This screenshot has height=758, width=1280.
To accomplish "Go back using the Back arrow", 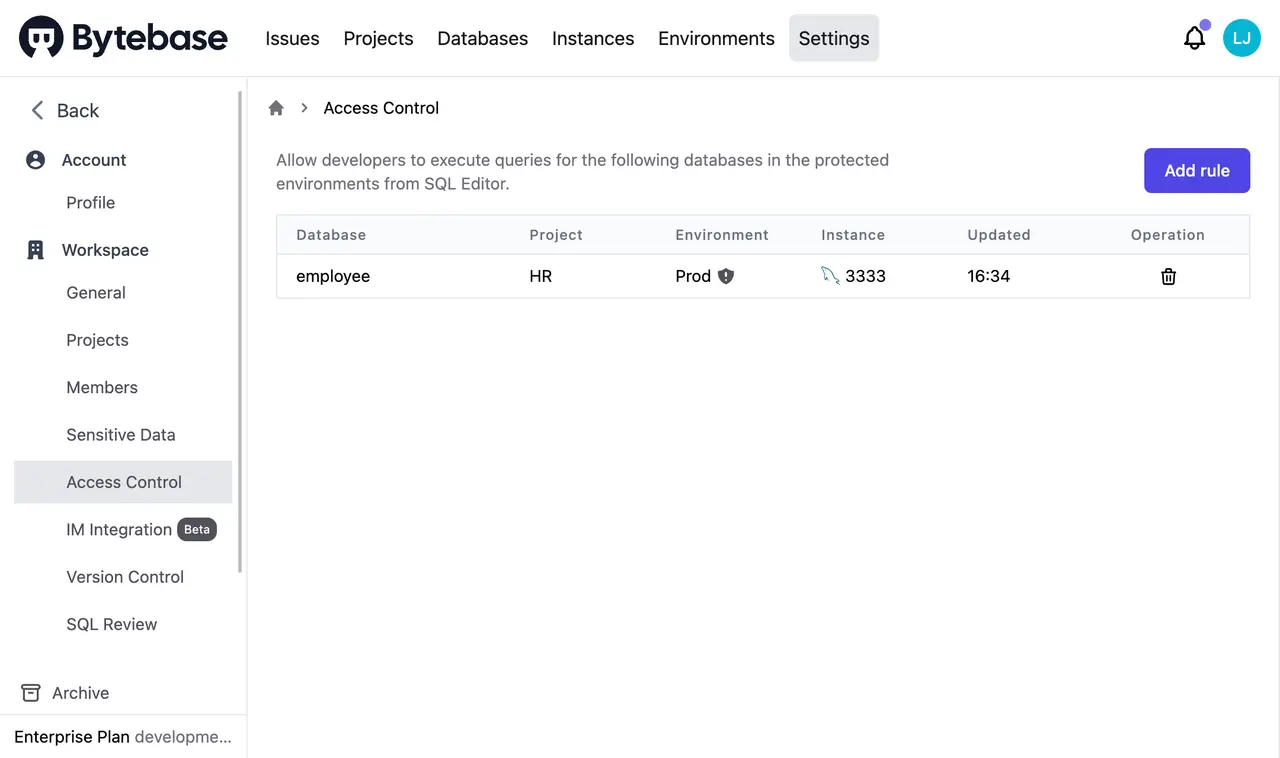I will point(38,110).
